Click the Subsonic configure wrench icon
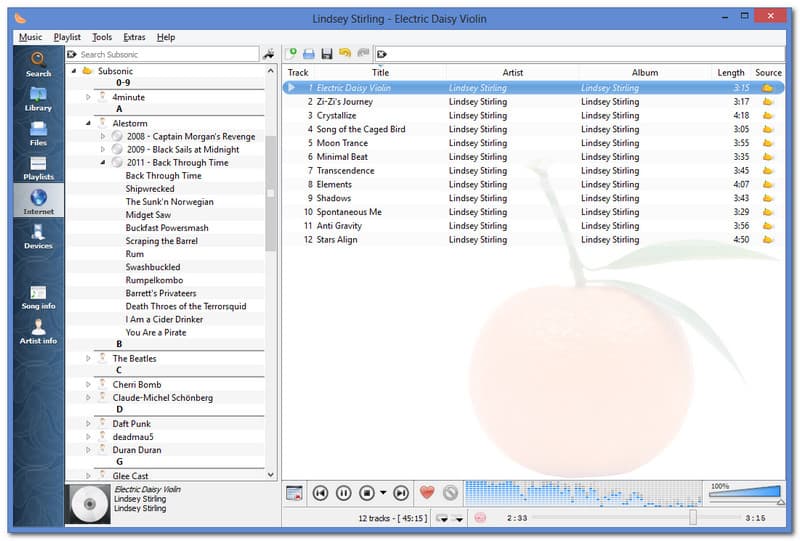Image resolution: width=800 pixels, height=541 pixels. tap(269, 54)
